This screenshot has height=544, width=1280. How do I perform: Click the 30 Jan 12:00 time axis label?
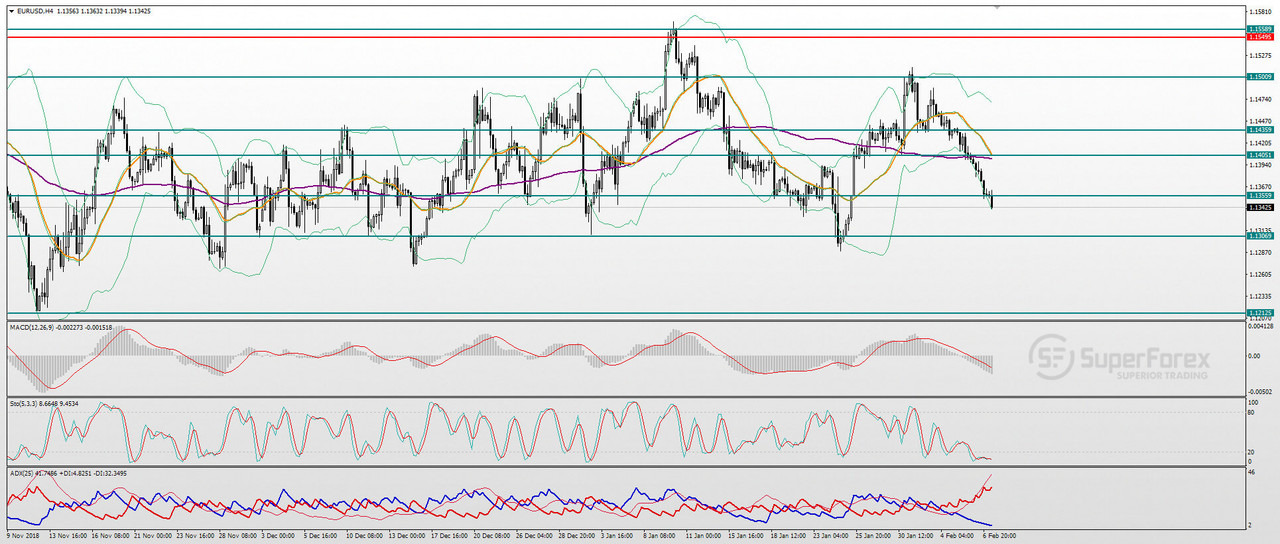pyautogui.click(x=915, y=536)
